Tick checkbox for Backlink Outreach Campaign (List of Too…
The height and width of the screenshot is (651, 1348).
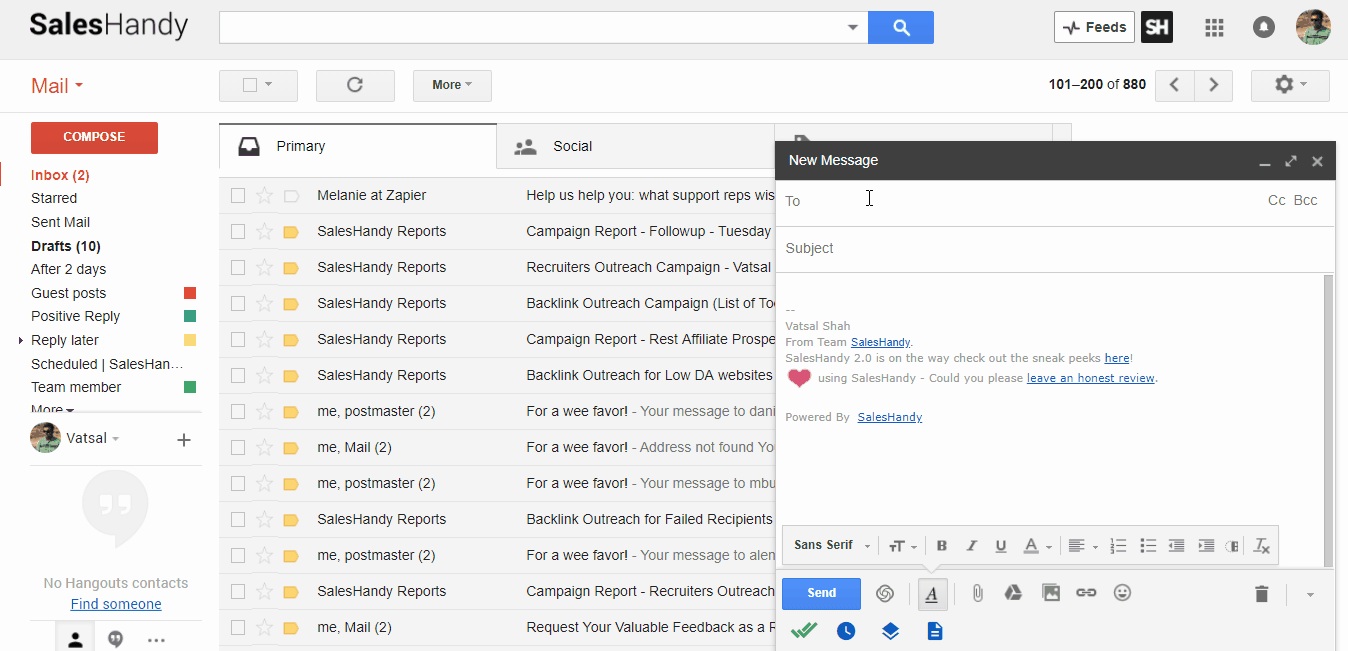238,303
